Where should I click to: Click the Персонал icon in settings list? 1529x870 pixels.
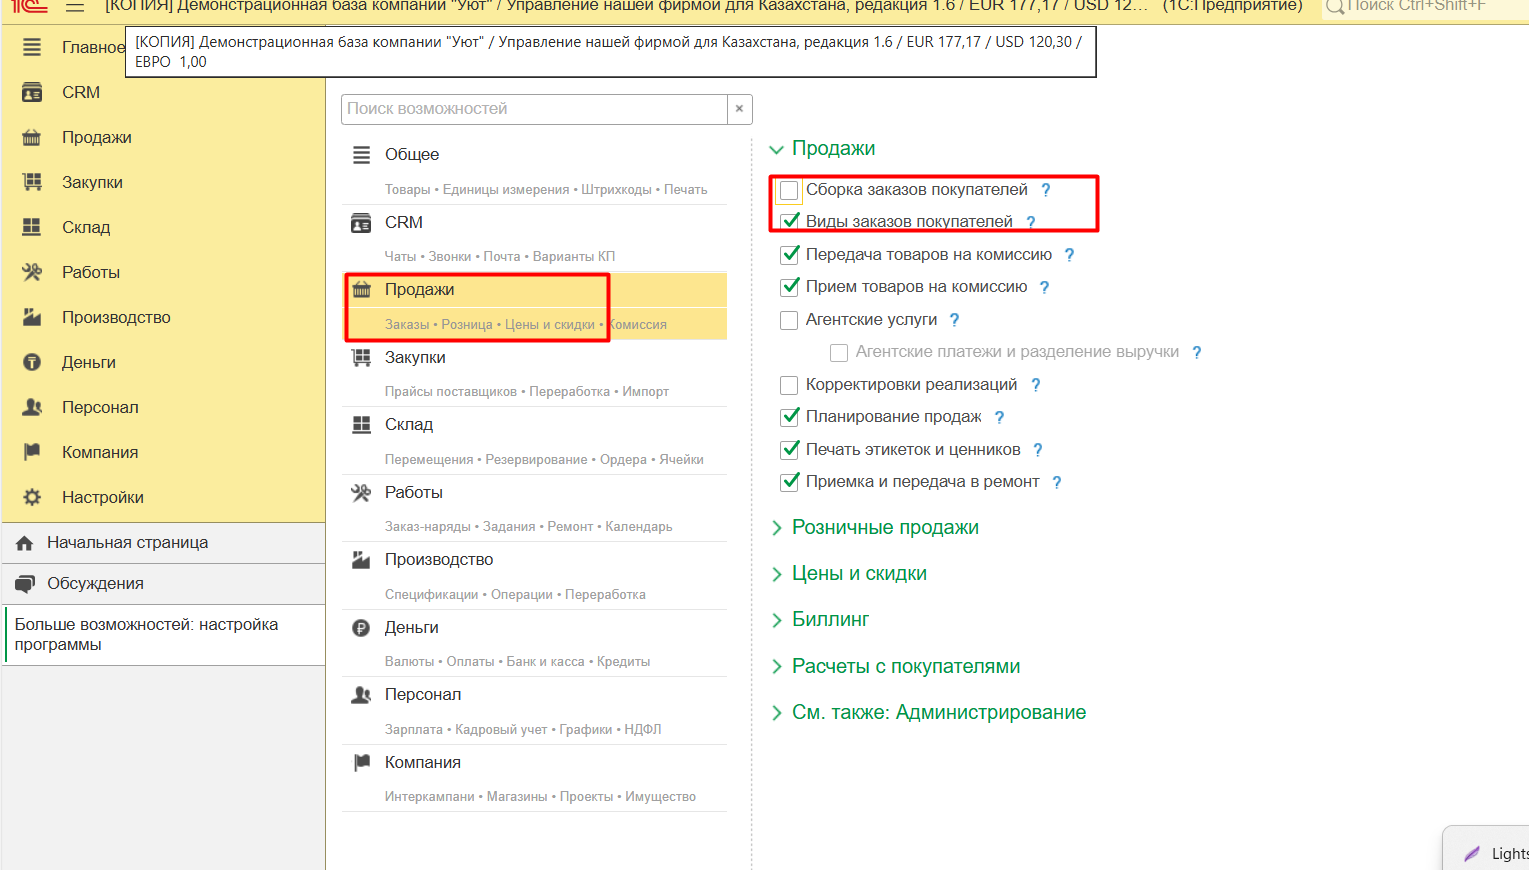pos(361,695)
